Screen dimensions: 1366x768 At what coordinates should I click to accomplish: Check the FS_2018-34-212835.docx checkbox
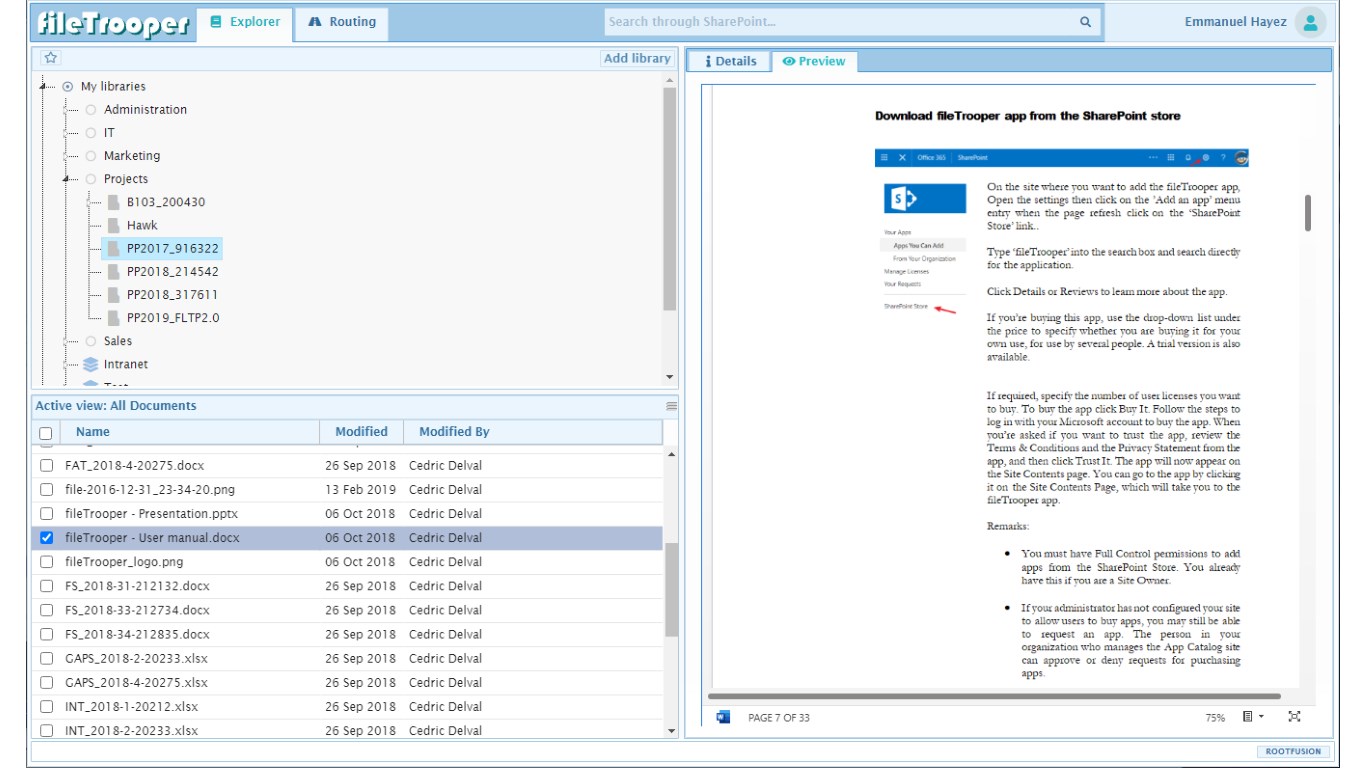point(46,634)
